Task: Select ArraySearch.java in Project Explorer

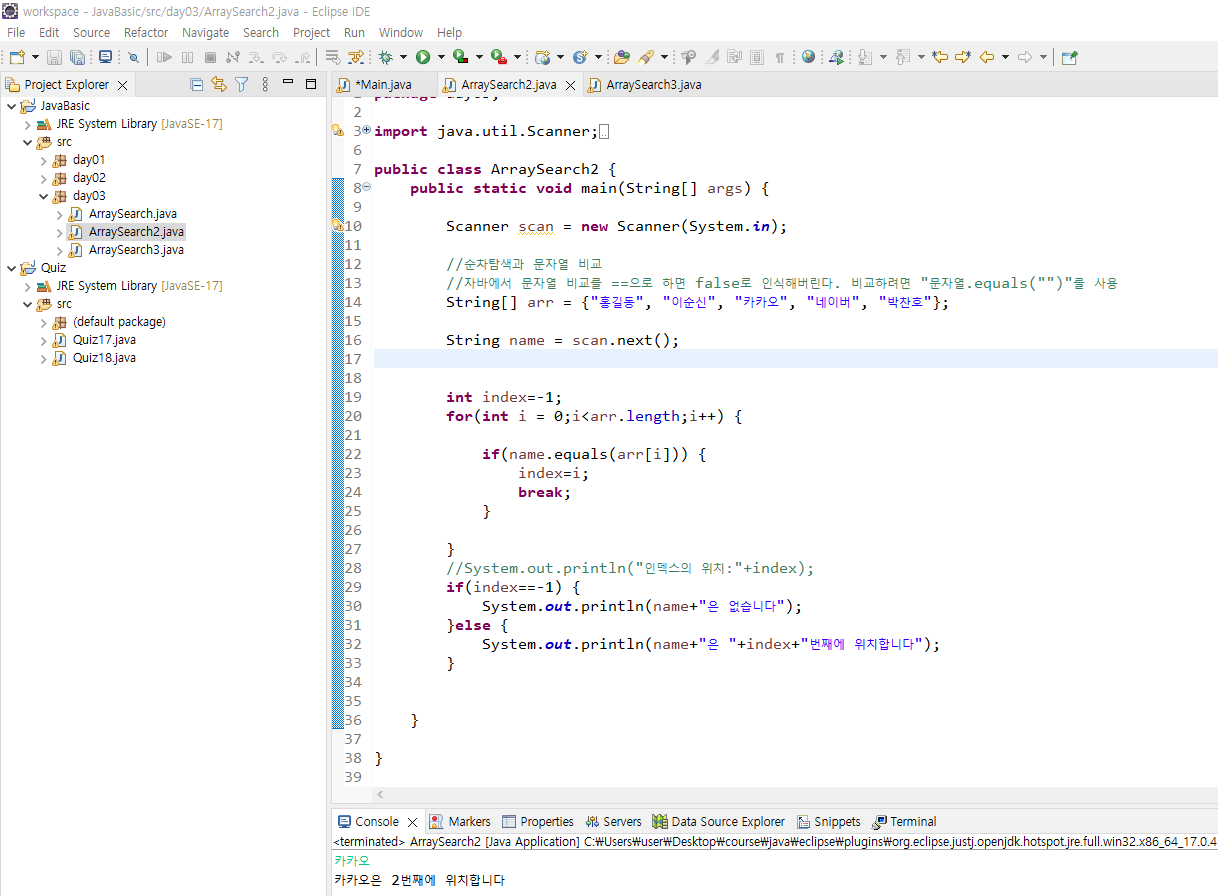Action: click(135, 214)
